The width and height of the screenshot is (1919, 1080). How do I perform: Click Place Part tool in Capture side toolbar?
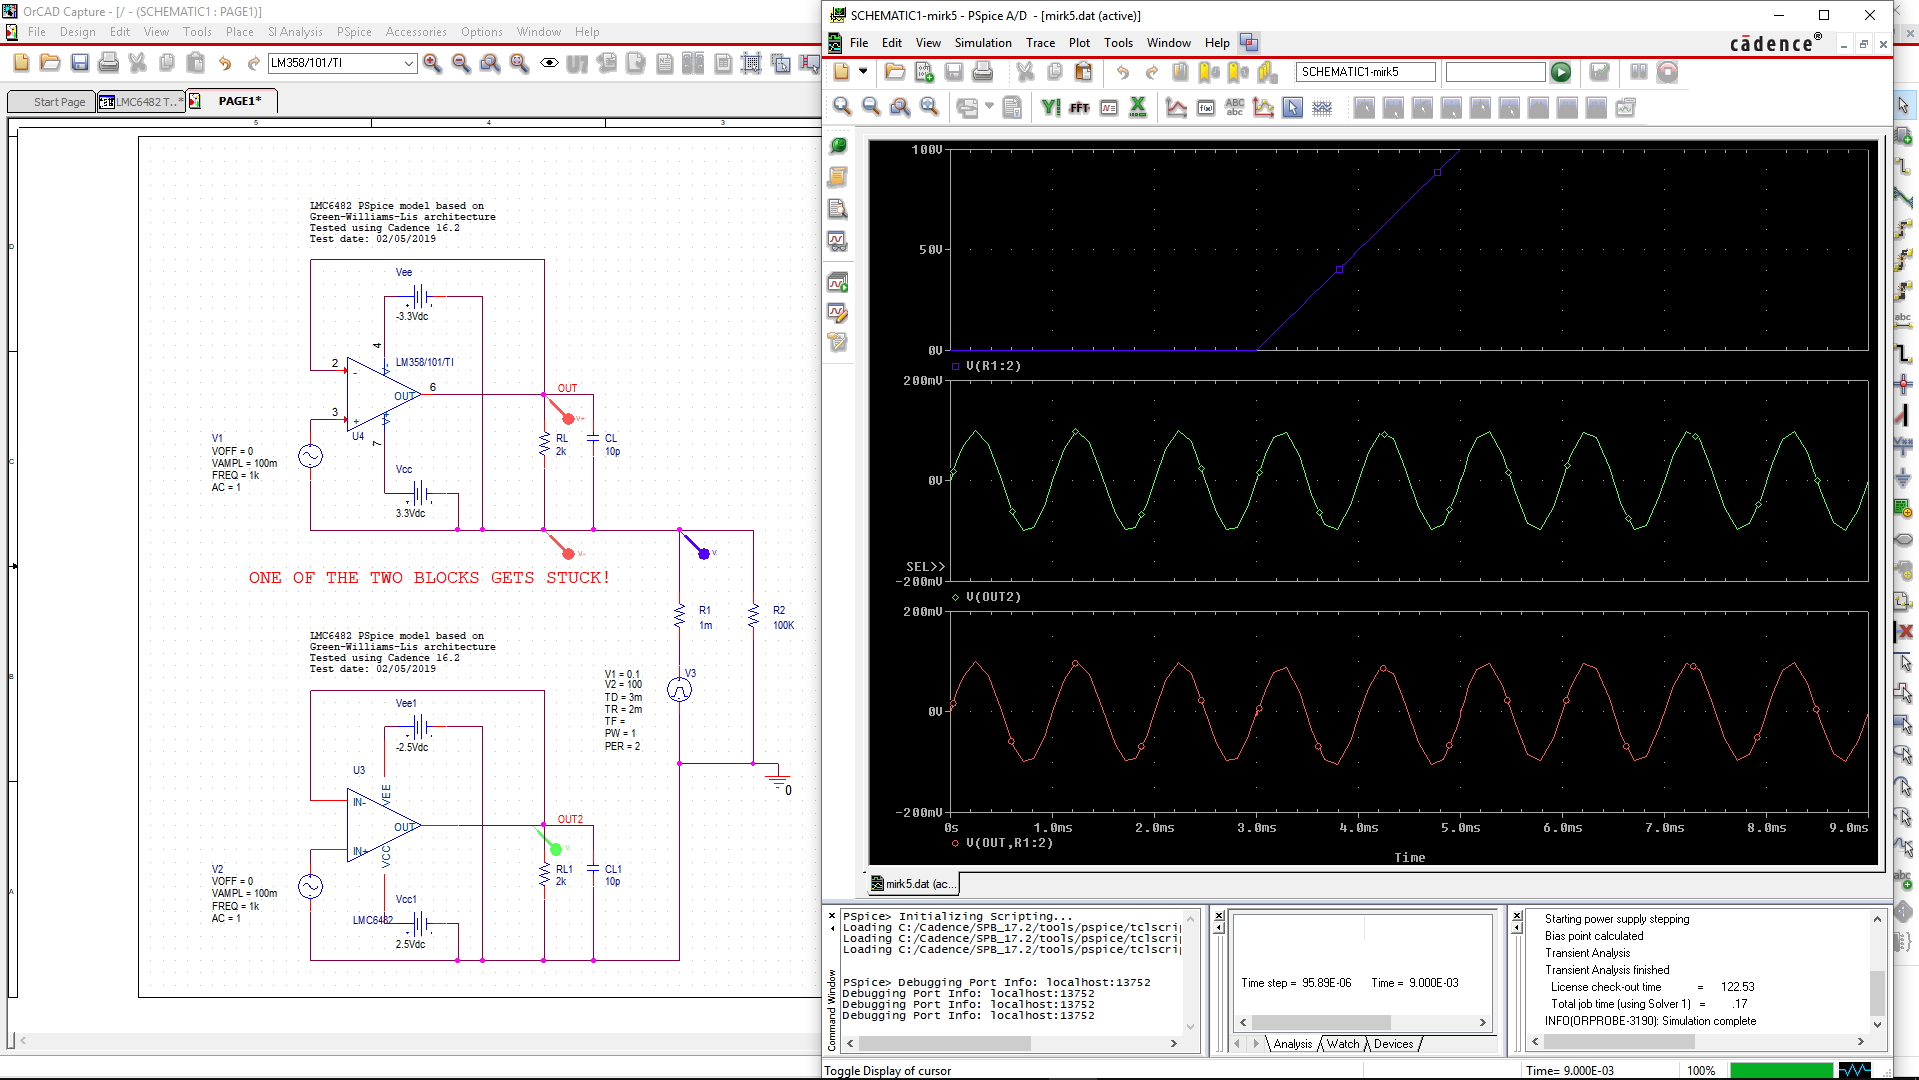(x=1903, y=135)
